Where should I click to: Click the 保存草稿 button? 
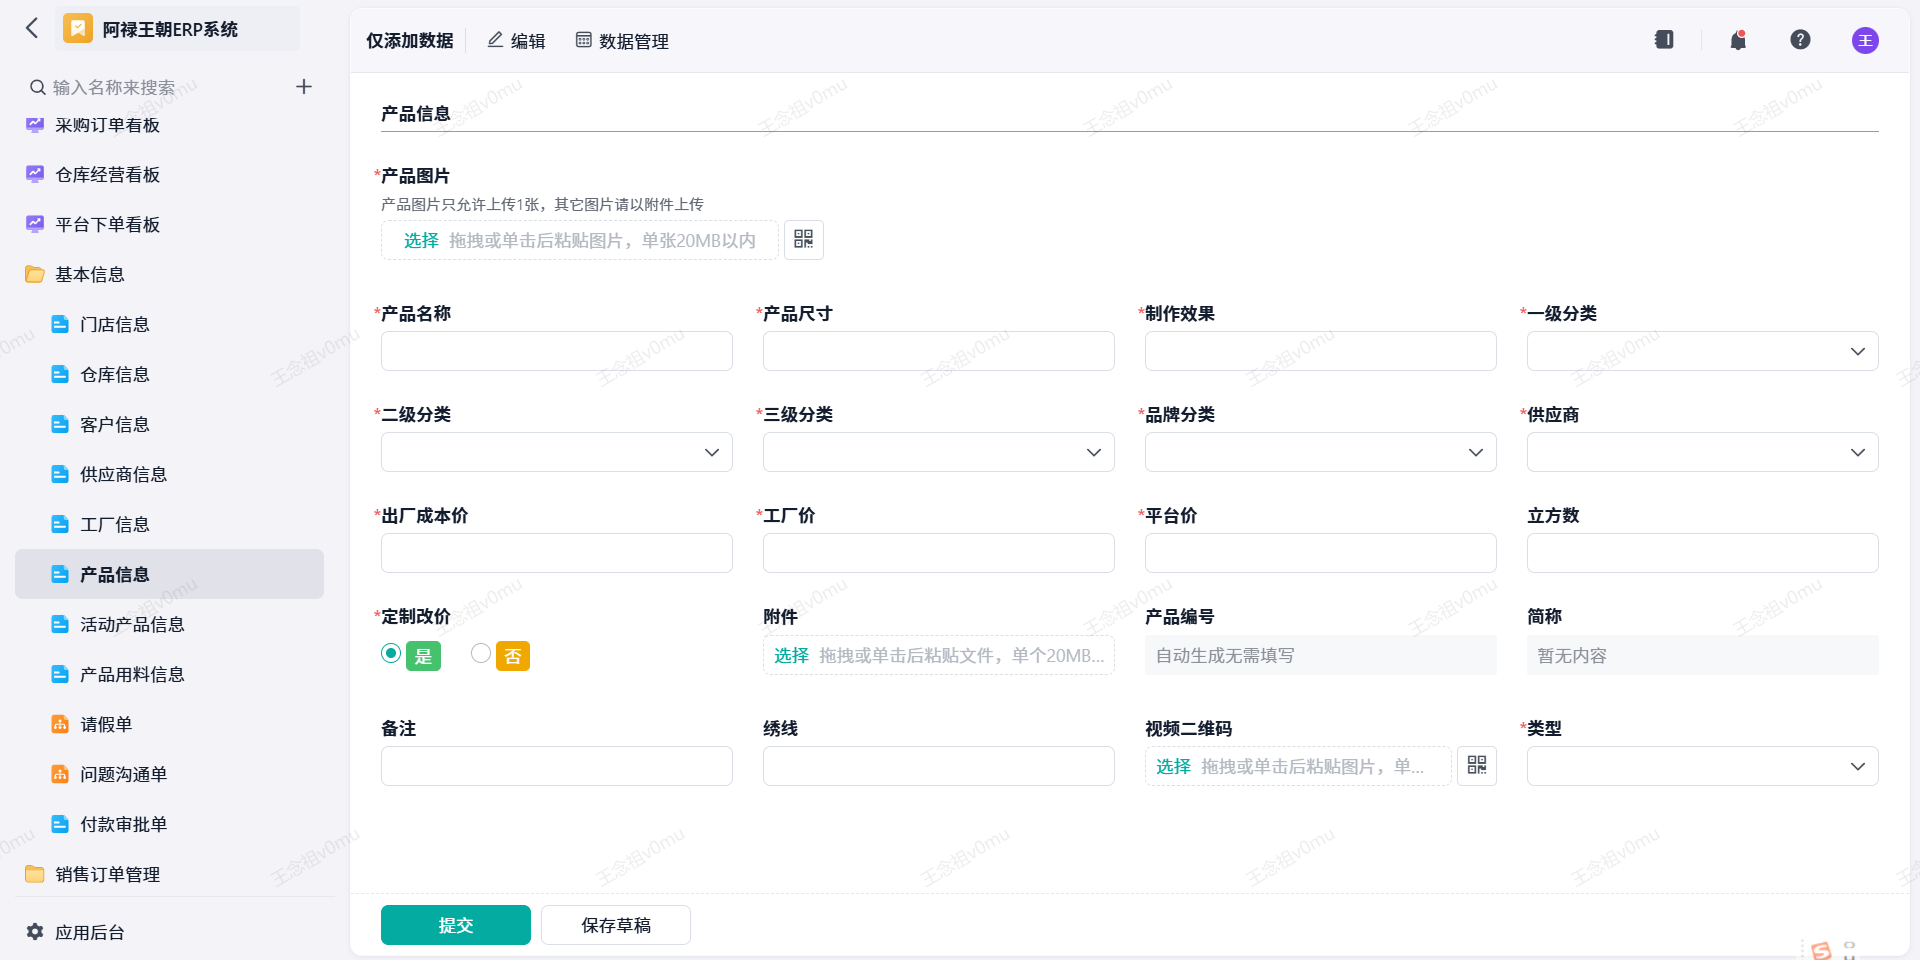click(616, 925)
